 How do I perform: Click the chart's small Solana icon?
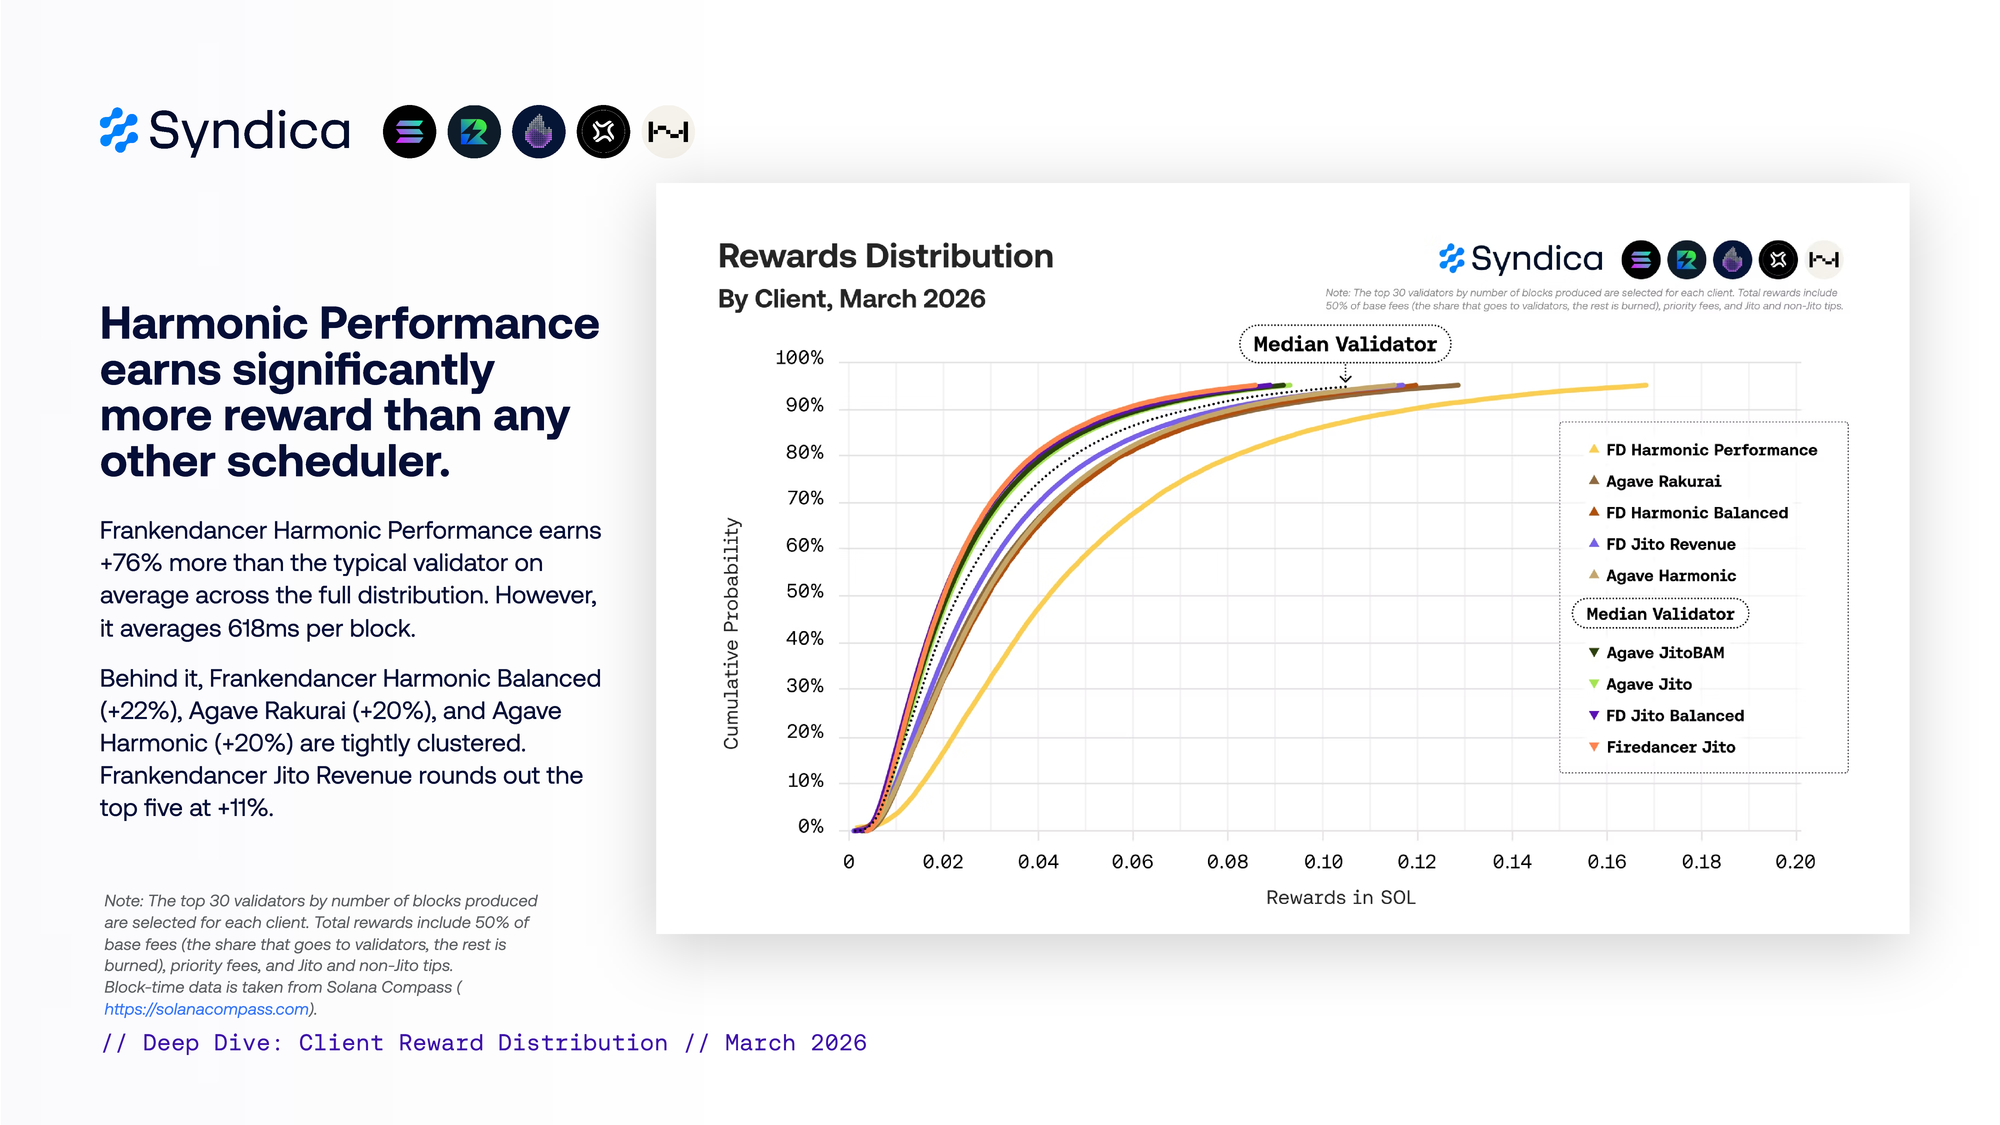click(1640, 260)
